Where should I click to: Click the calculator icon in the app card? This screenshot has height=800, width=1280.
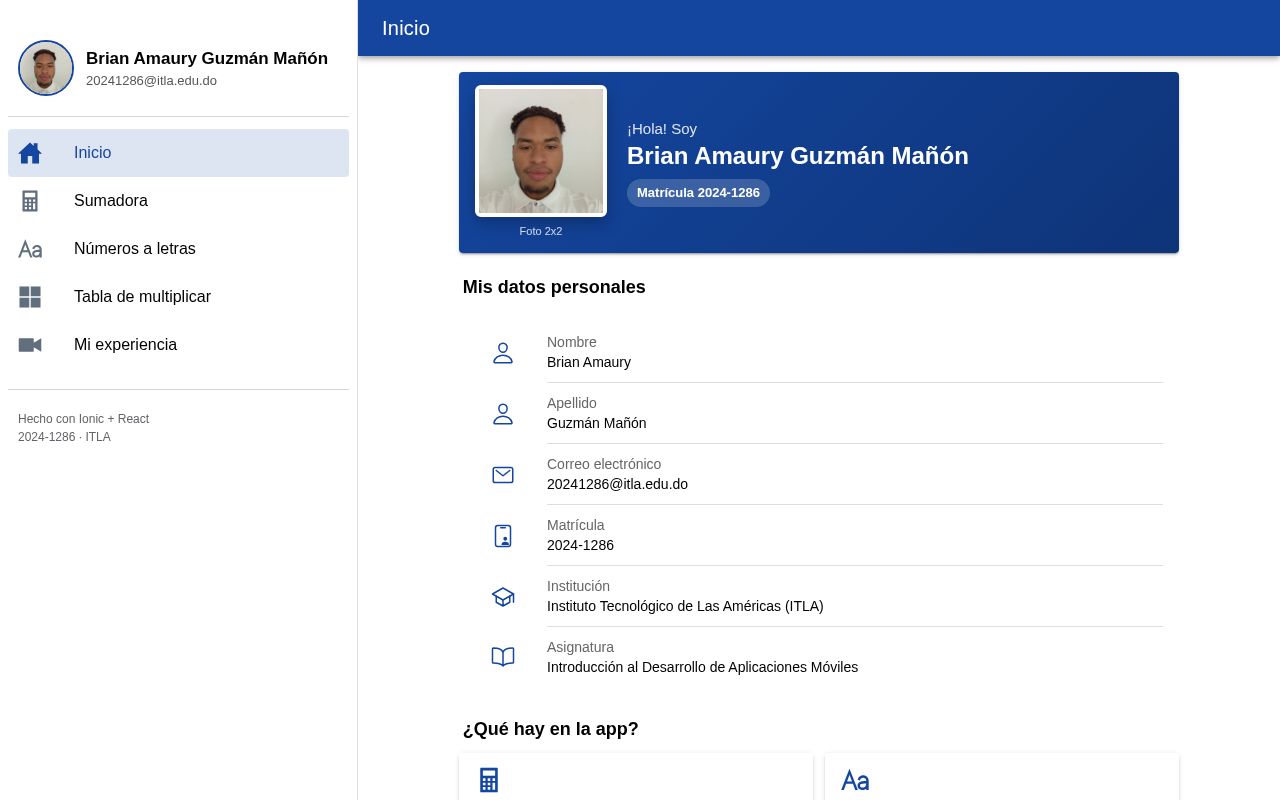tap(489, 780)
